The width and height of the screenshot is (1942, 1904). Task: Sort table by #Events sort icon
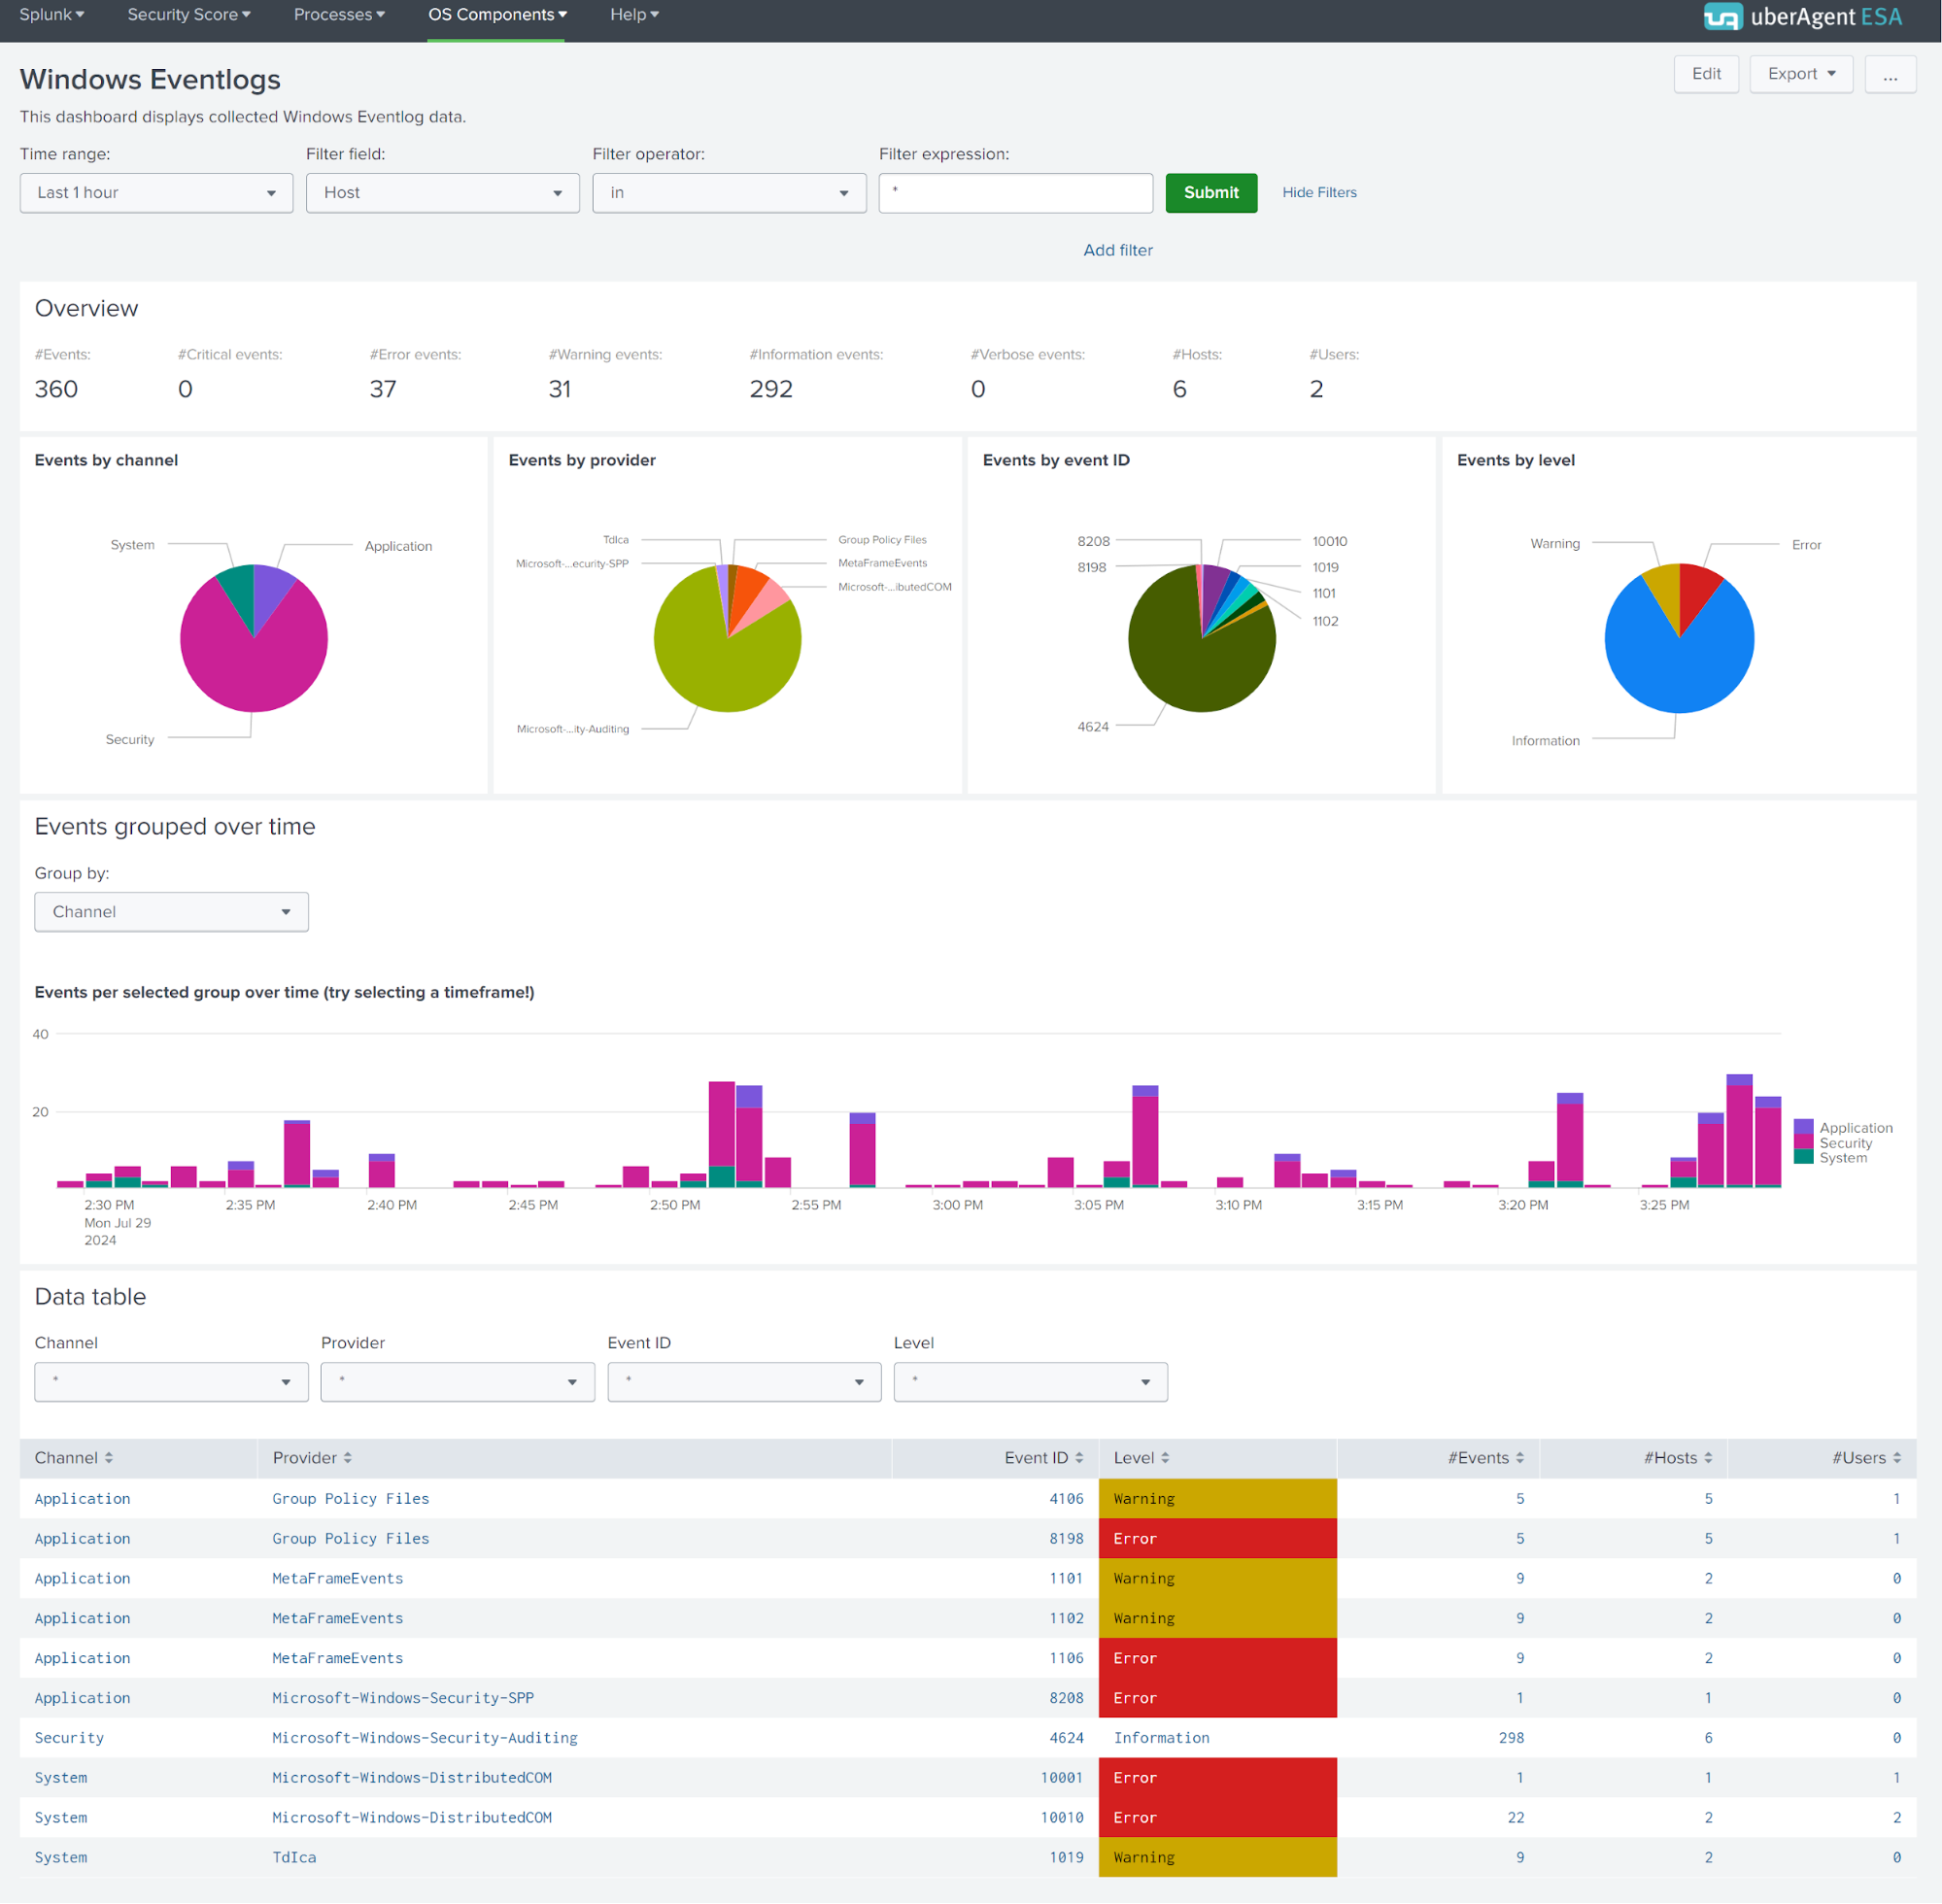[x=1520, y=1458]
